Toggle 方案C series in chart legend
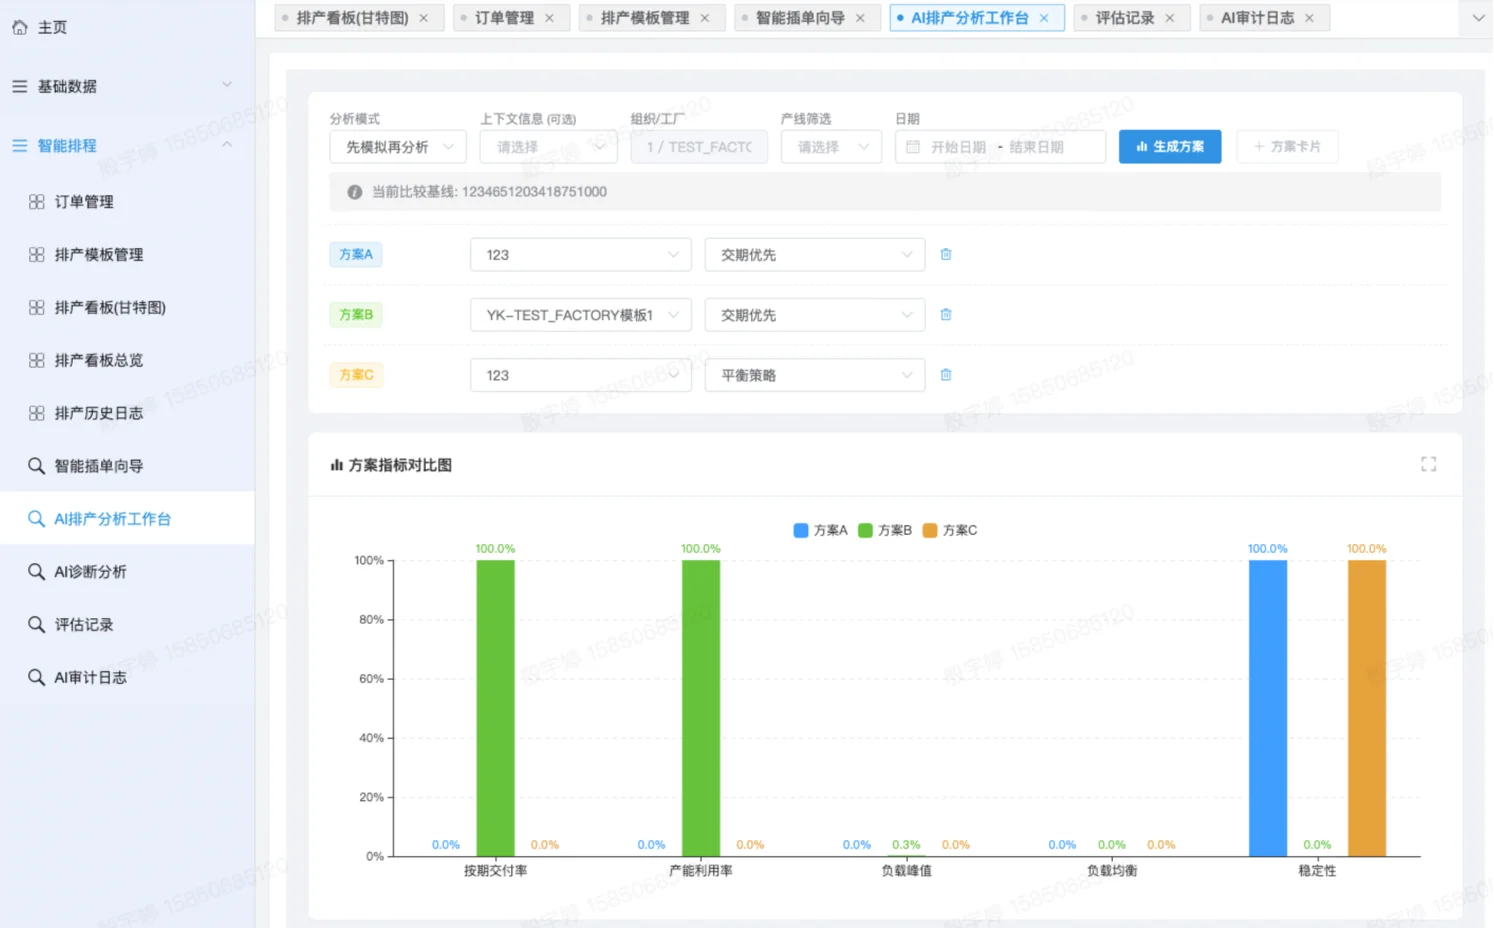 tap(950, 530)
